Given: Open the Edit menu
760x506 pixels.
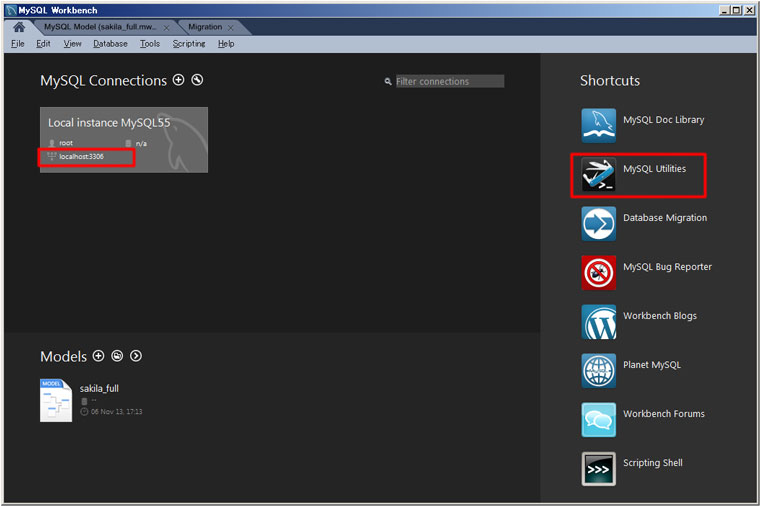Looking at the screenshot, I should (x=43, y=44).
